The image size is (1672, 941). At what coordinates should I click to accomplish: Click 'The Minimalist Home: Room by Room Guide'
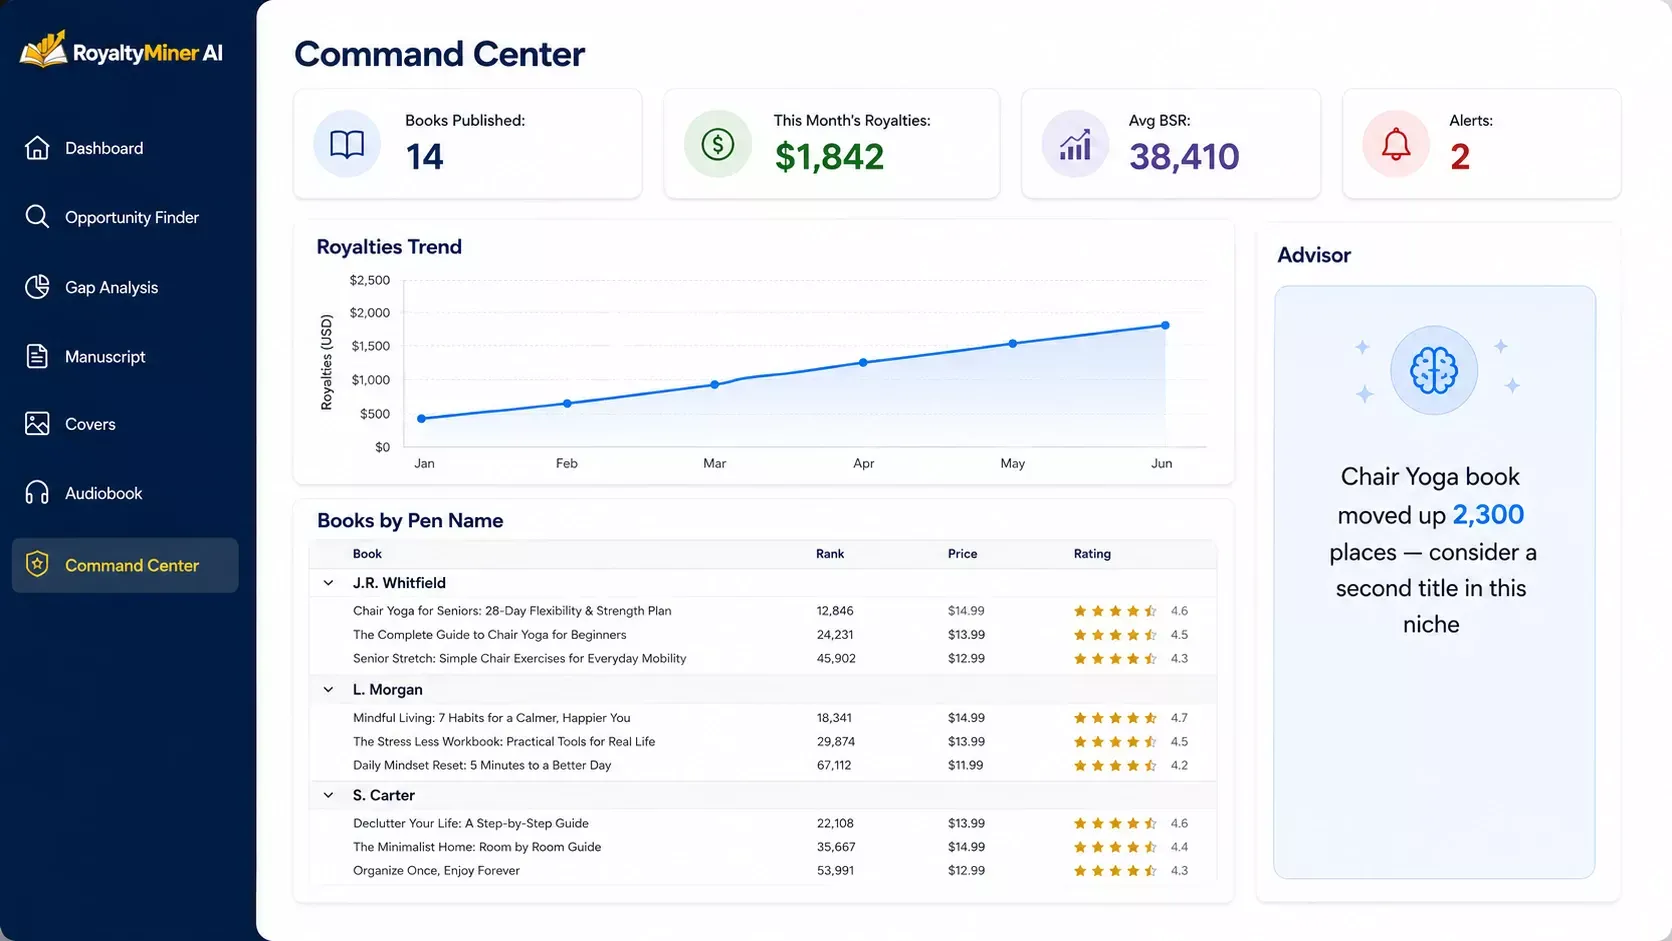click(477, 847)
